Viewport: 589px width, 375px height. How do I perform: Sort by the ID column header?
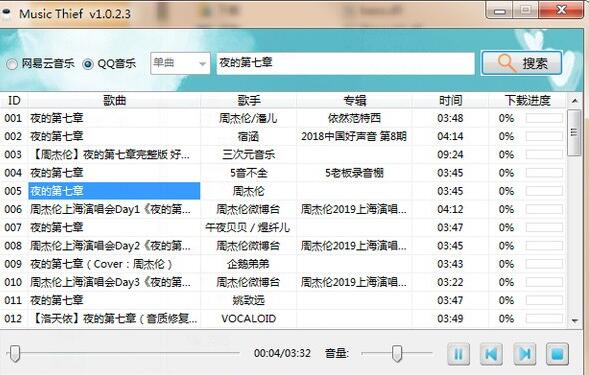(14, 101)
